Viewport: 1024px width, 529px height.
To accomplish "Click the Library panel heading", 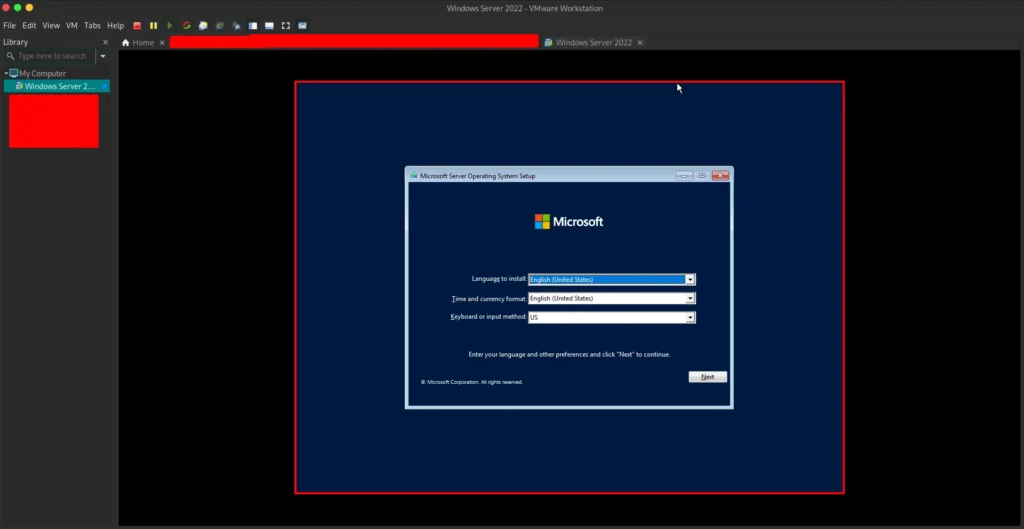I will (16, 42).
